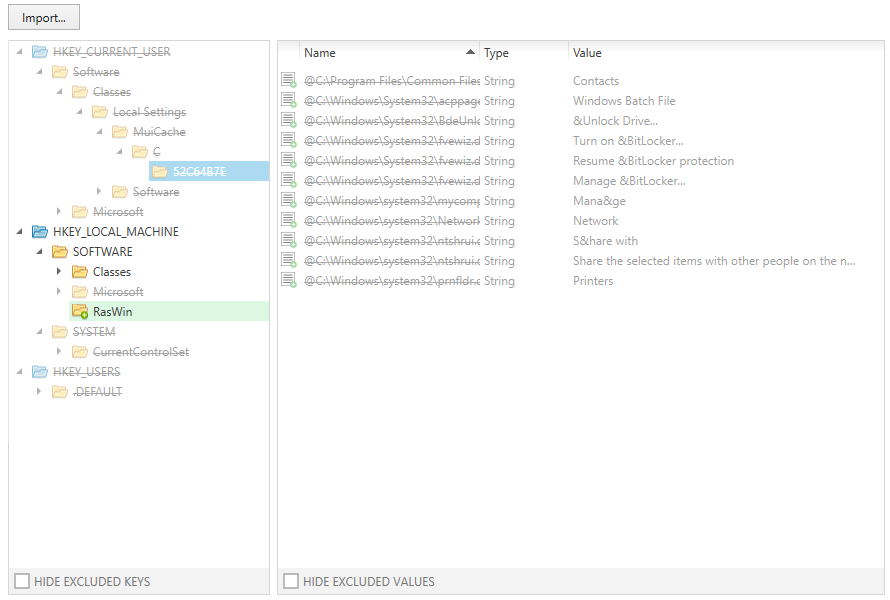The width and height of the screenshot is (890, 600).
Task: Expand the Classes key under SOFTWARE
Action: click(x=59, y=272)
